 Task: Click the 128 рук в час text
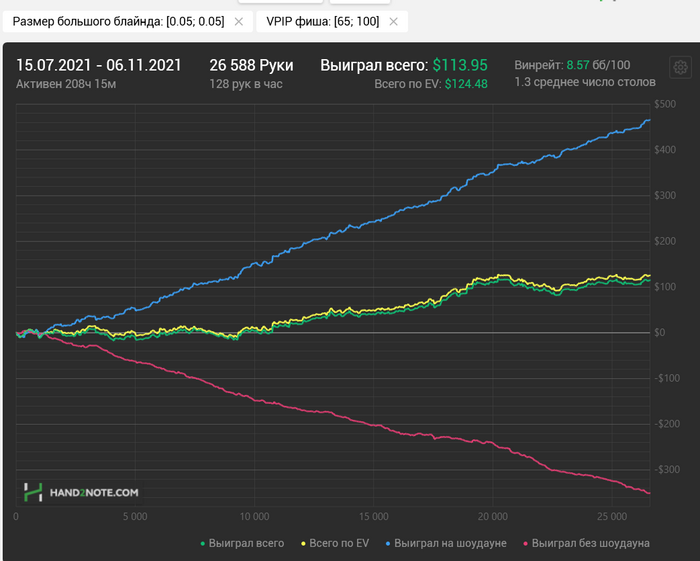(246, 84)
